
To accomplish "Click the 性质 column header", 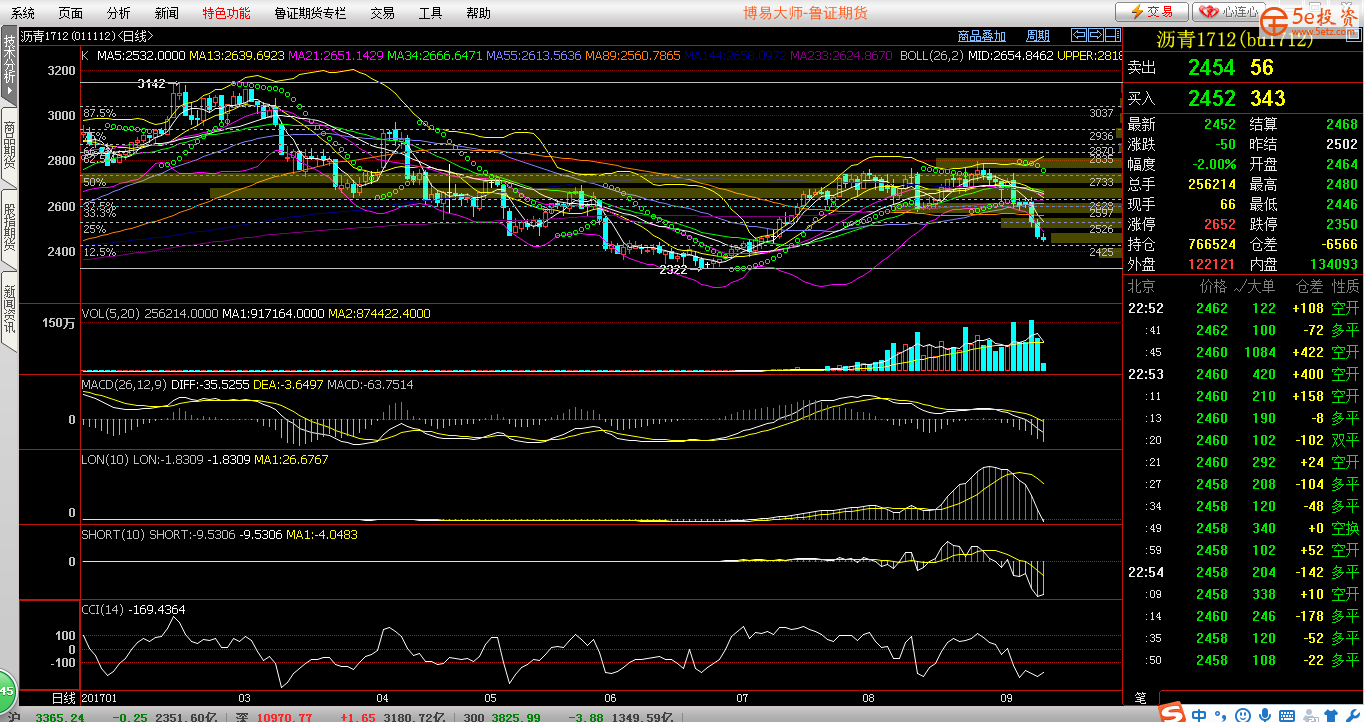I will tap(1345, 287).
